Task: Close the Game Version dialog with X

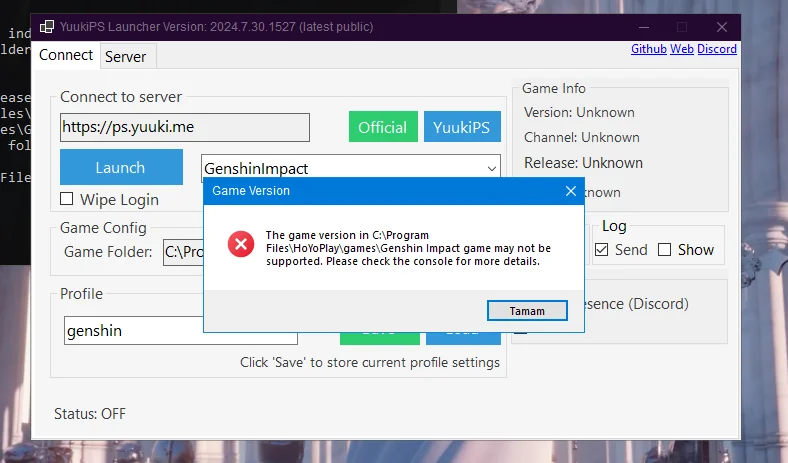Action: (x=570, y=191)
